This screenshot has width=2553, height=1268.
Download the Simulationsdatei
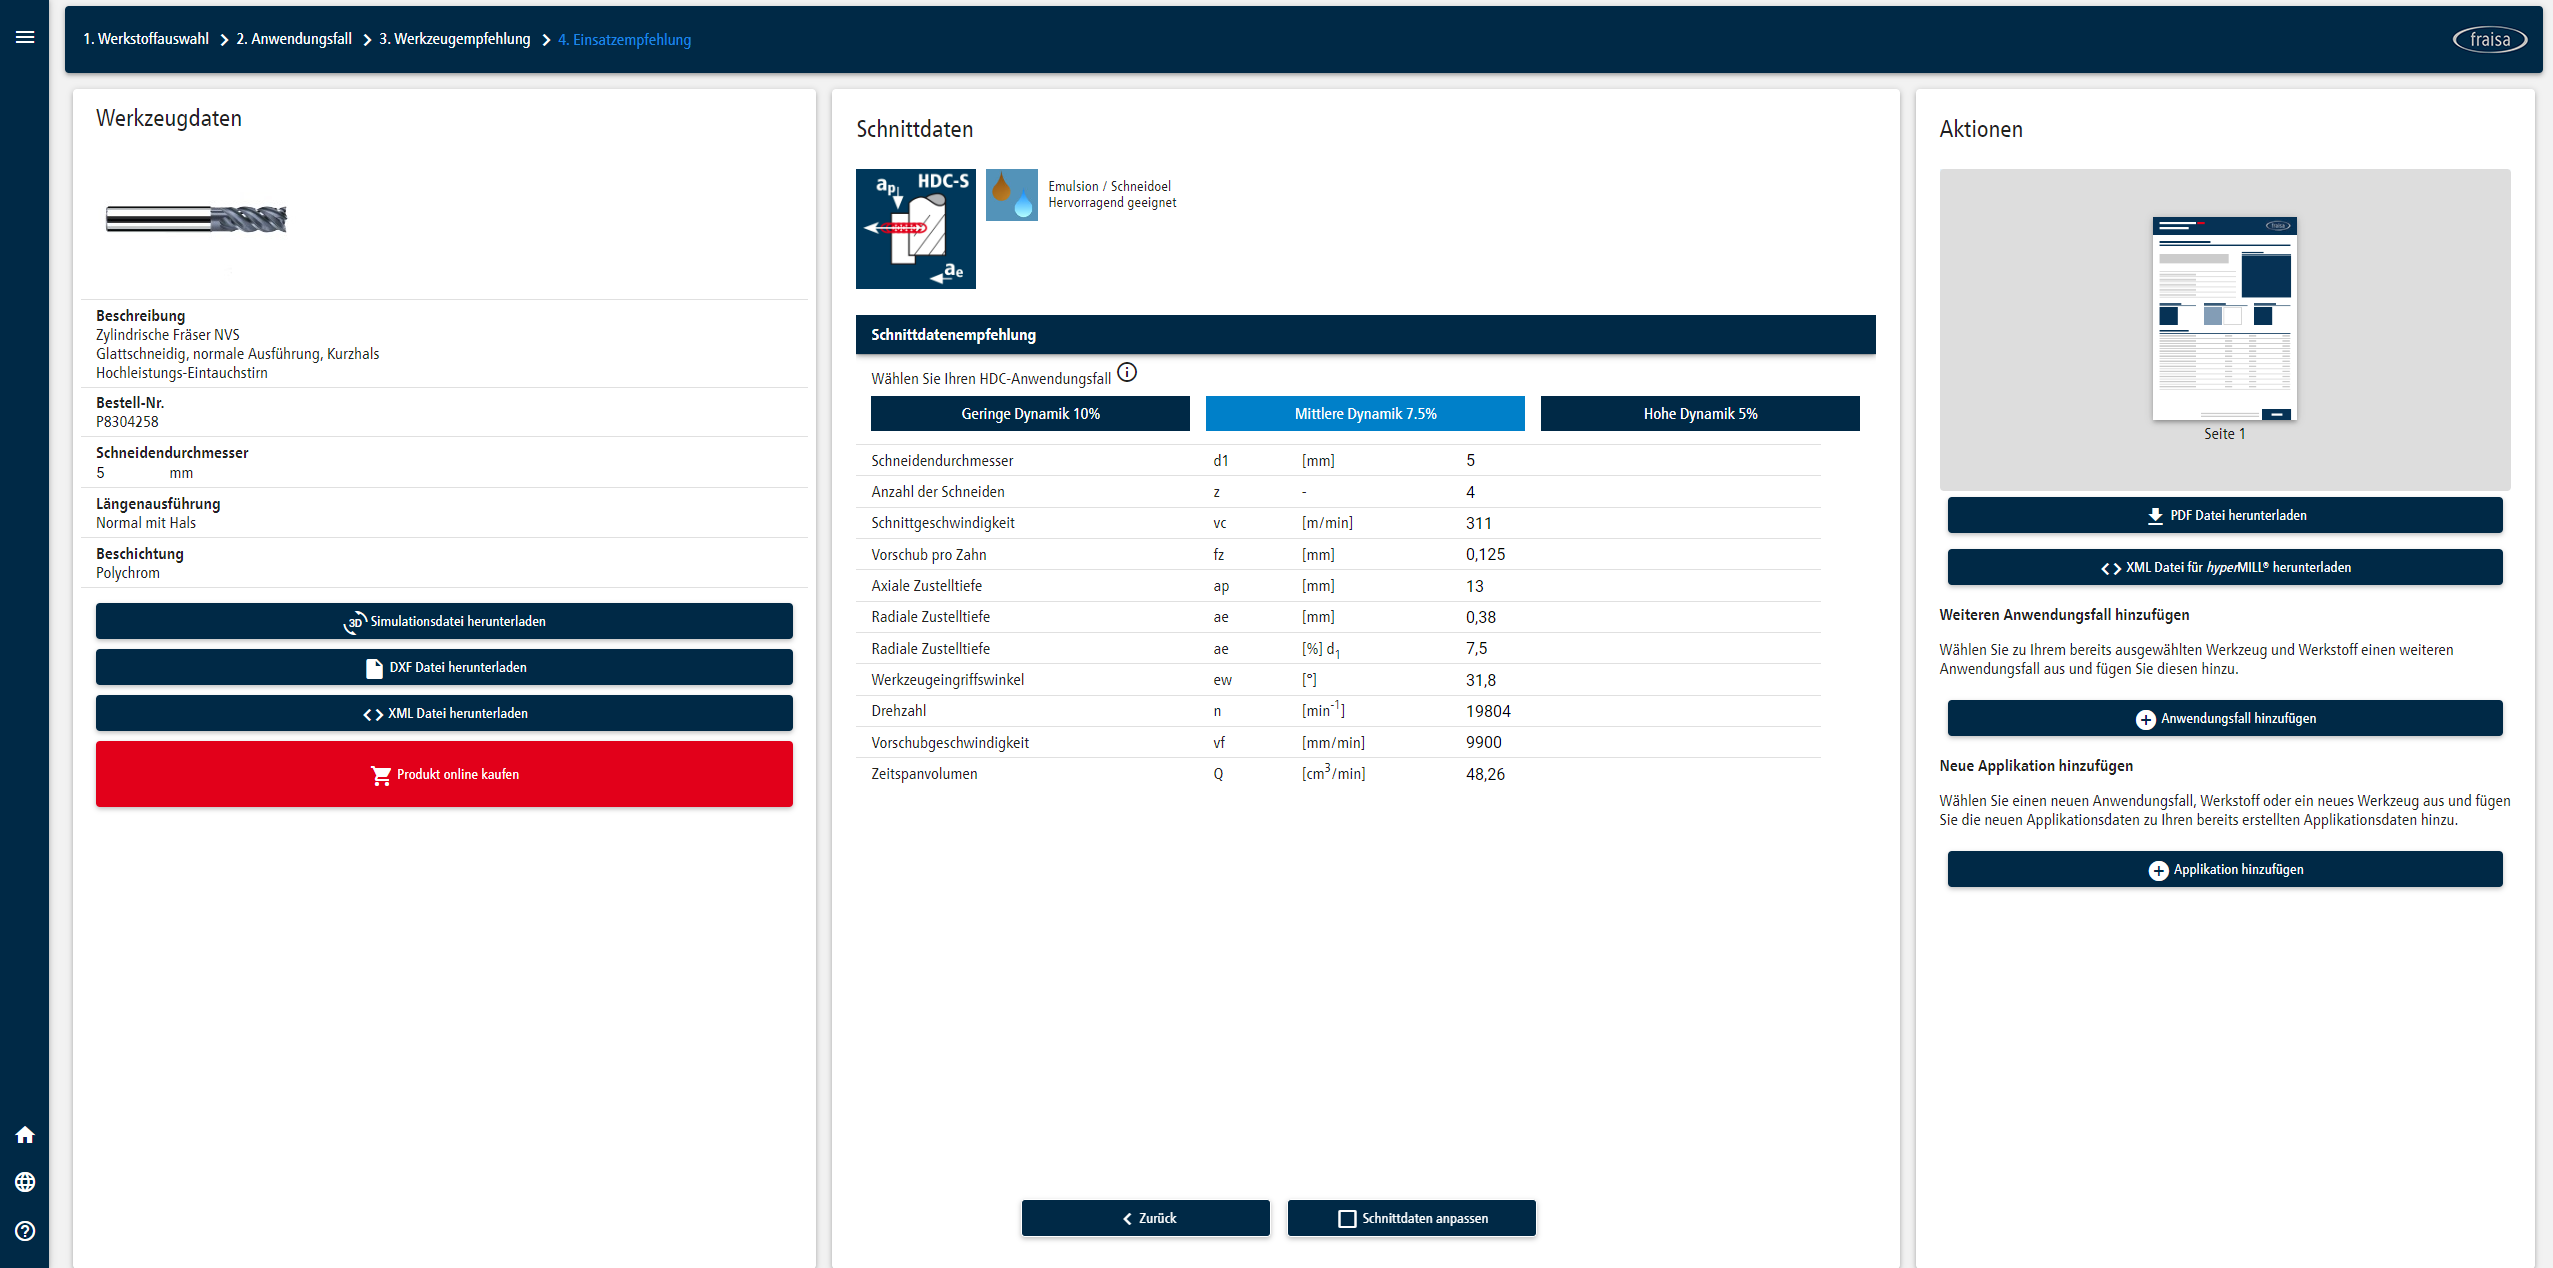click(444, 621)
